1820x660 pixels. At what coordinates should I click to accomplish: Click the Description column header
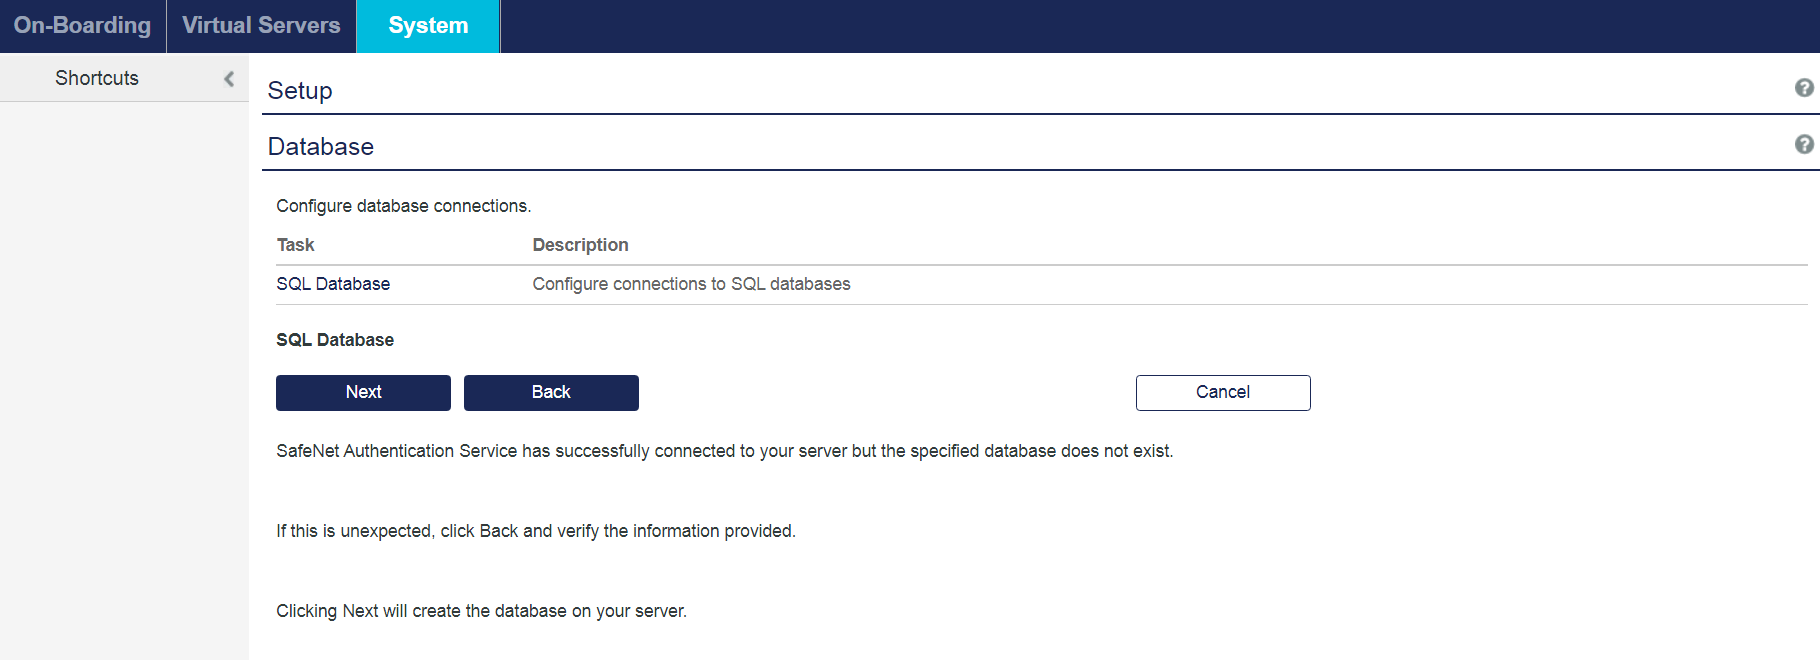[580, 245]
